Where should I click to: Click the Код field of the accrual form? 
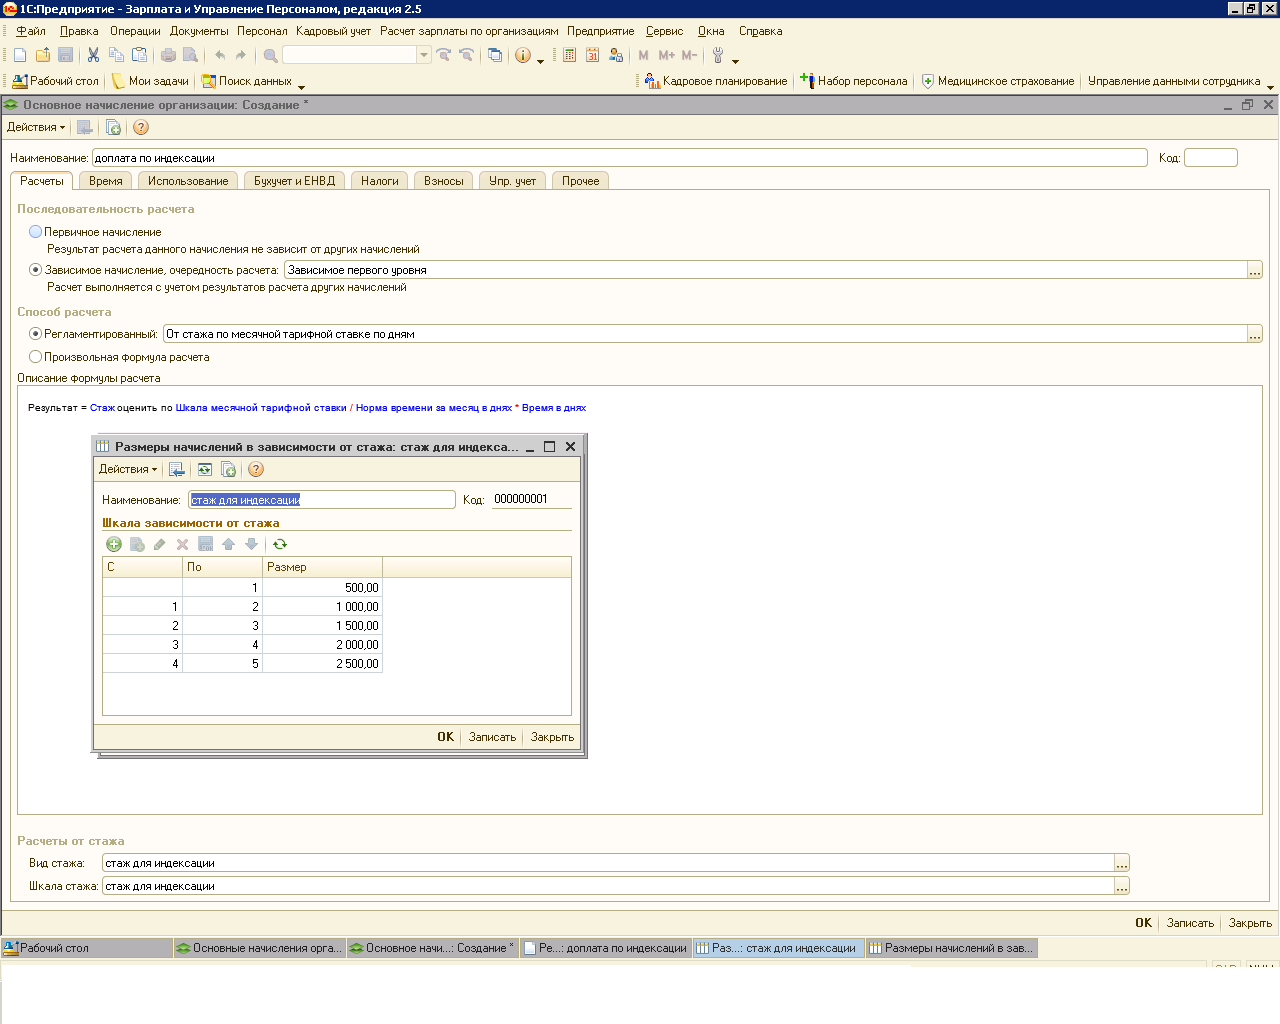(x=1210, y=158)
